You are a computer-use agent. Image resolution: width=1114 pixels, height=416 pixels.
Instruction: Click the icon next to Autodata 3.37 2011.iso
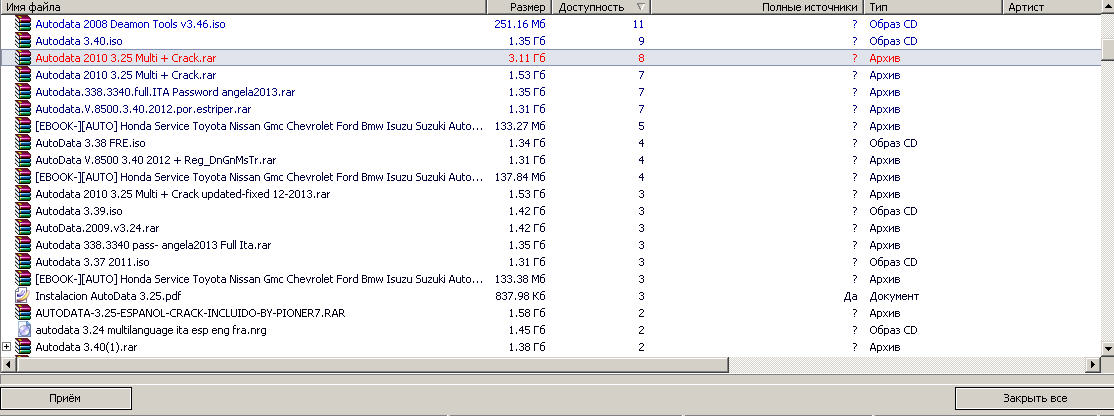tap(23, 263)
